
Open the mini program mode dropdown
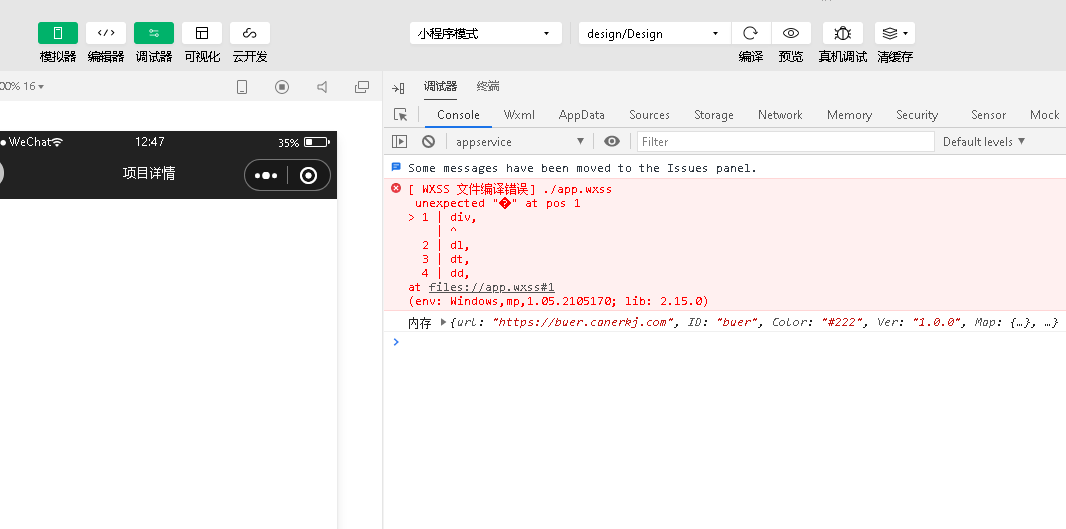[x=485, y=33]
